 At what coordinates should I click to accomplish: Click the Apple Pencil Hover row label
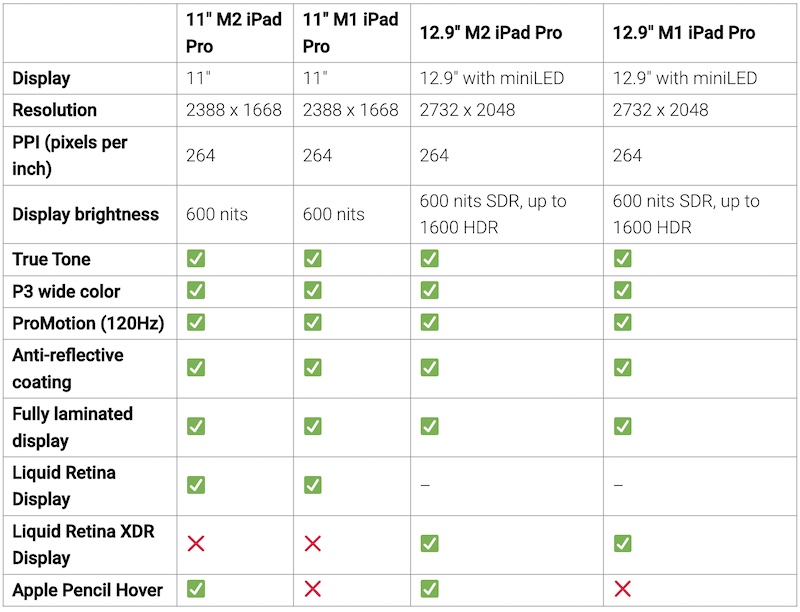point(87,590)
